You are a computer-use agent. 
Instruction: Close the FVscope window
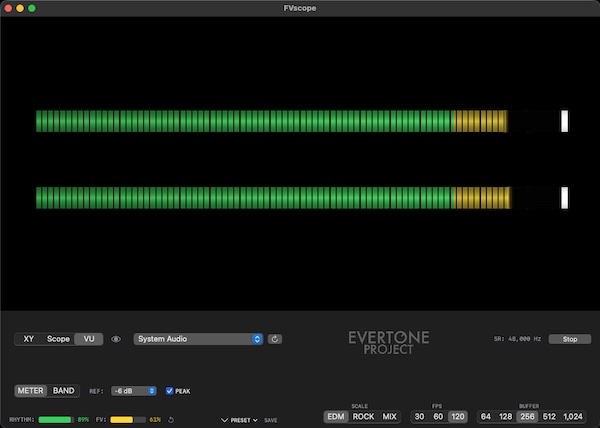point(8,8)
